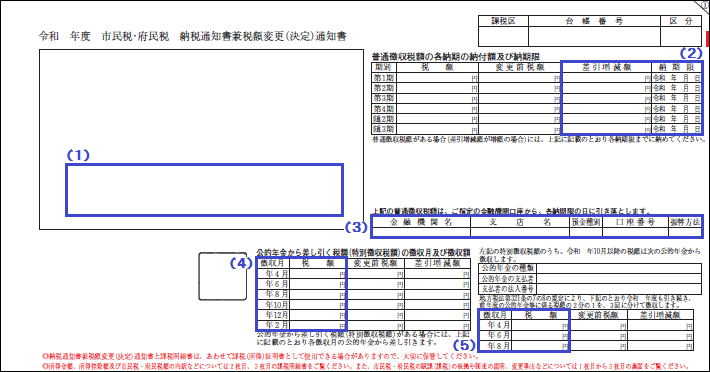Click the 口座番号 header
The height and width of the screenshot is (372, 710).
(x=635, y=222)
